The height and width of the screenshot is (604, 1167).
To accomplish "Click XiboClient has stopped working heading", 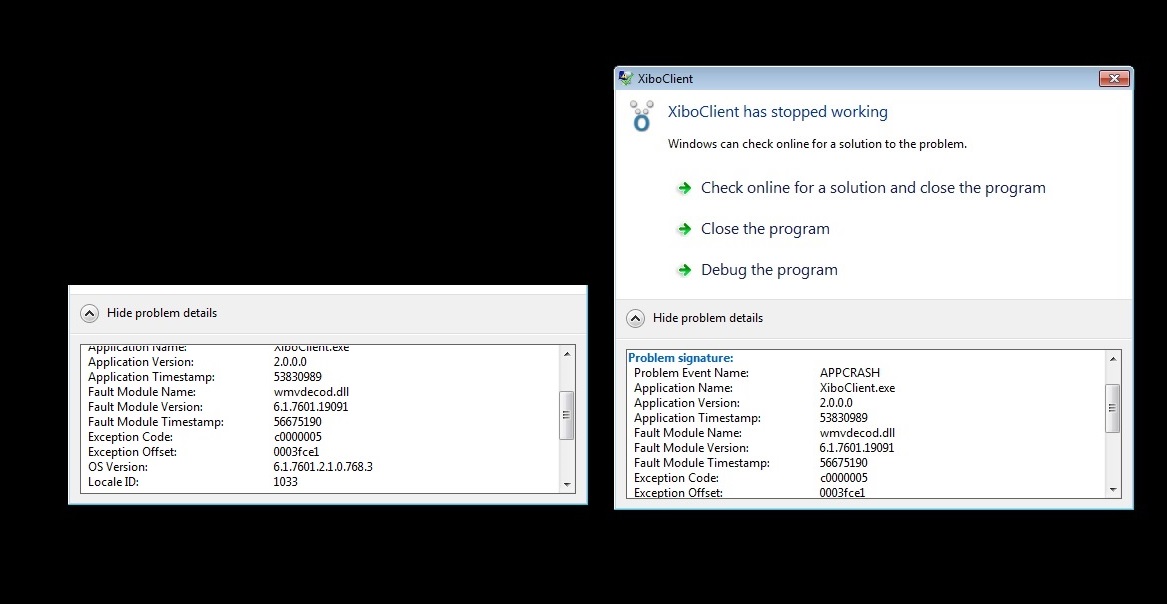I will [778, 112].
